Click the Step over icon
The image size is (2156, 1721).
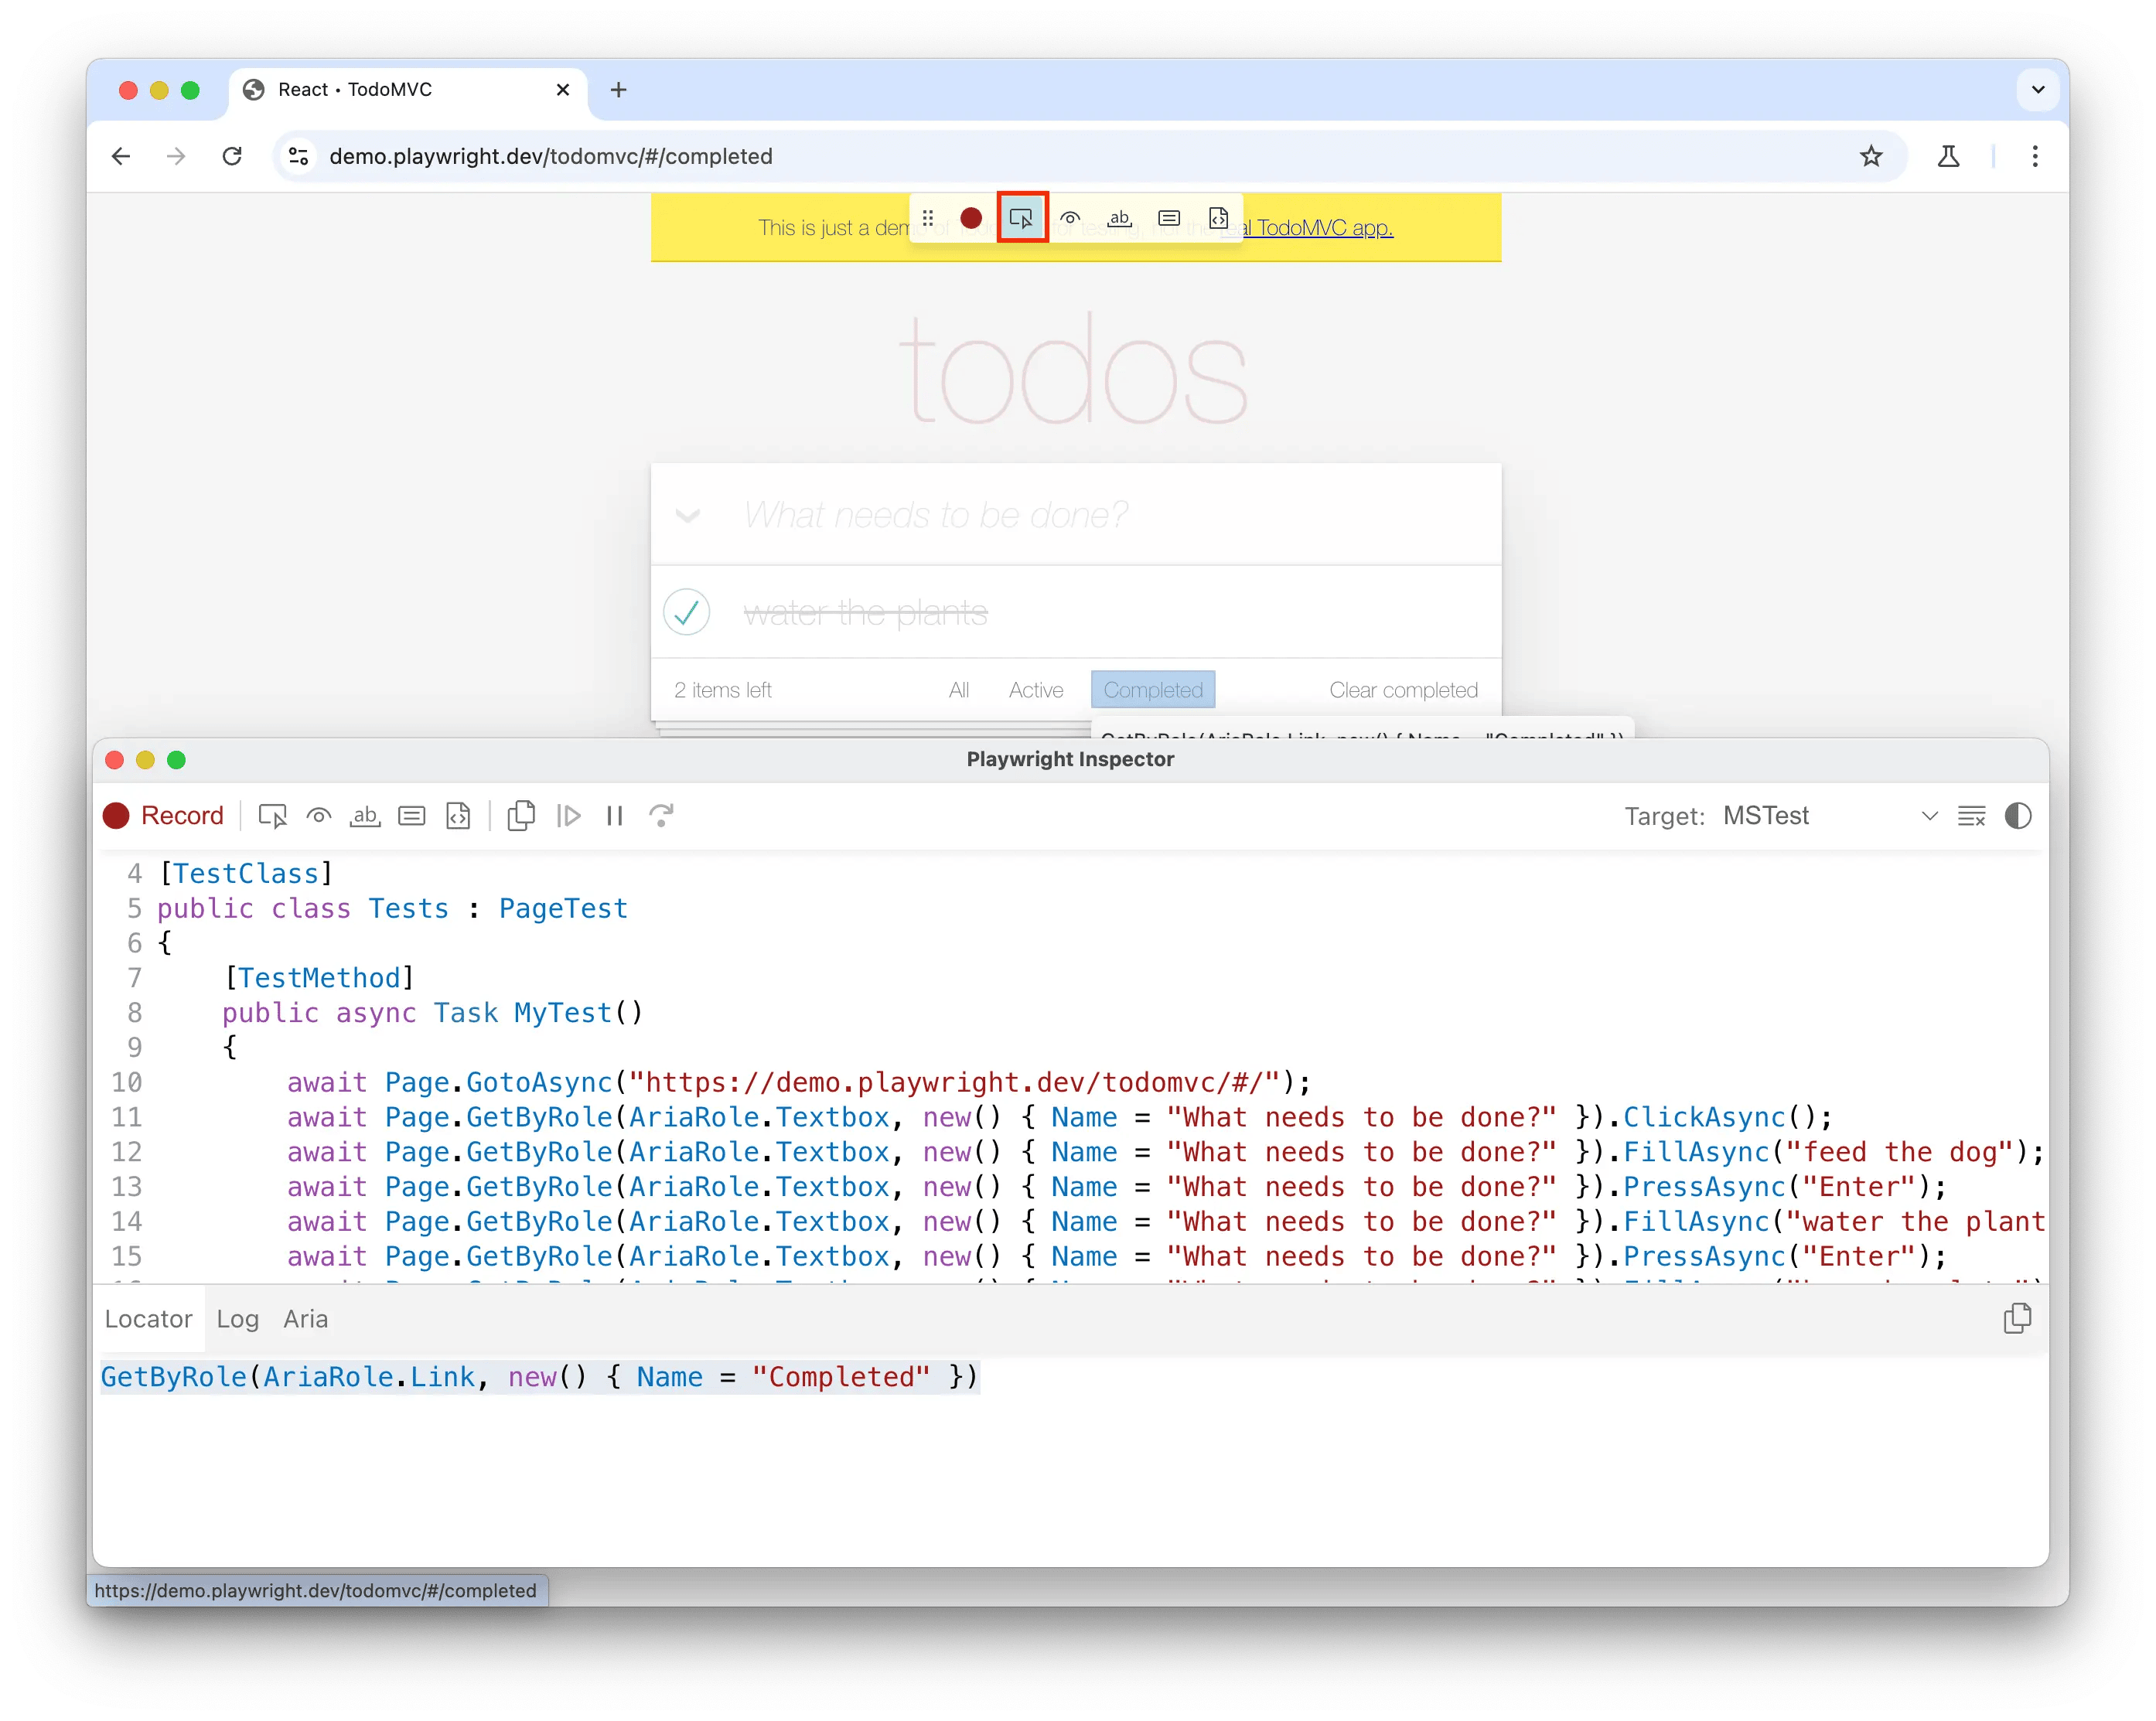tap(661, 816)
